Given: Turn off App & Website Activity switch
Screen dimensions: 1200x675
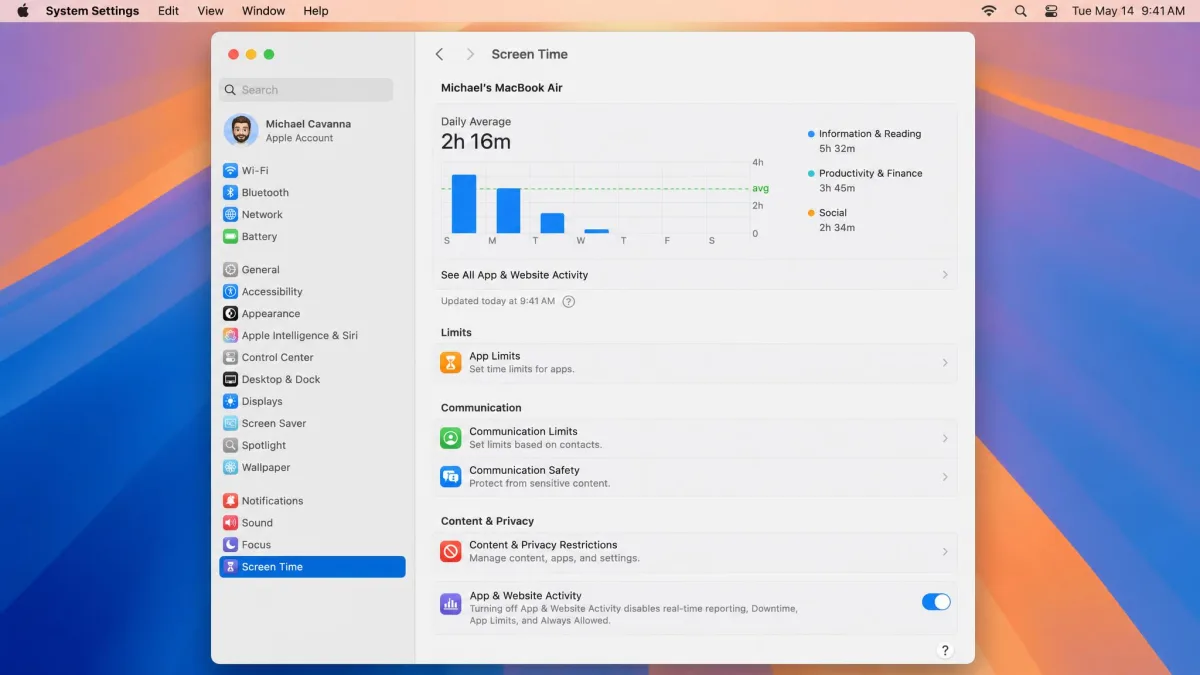Looking at the screenshot, I should click(936, 601).
